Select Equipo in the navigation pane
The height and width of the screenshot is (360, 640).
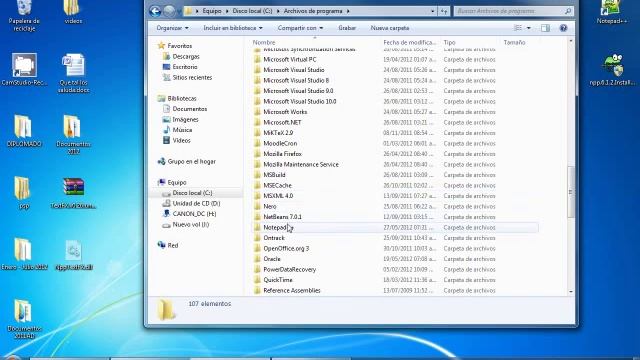click(172, 182)
